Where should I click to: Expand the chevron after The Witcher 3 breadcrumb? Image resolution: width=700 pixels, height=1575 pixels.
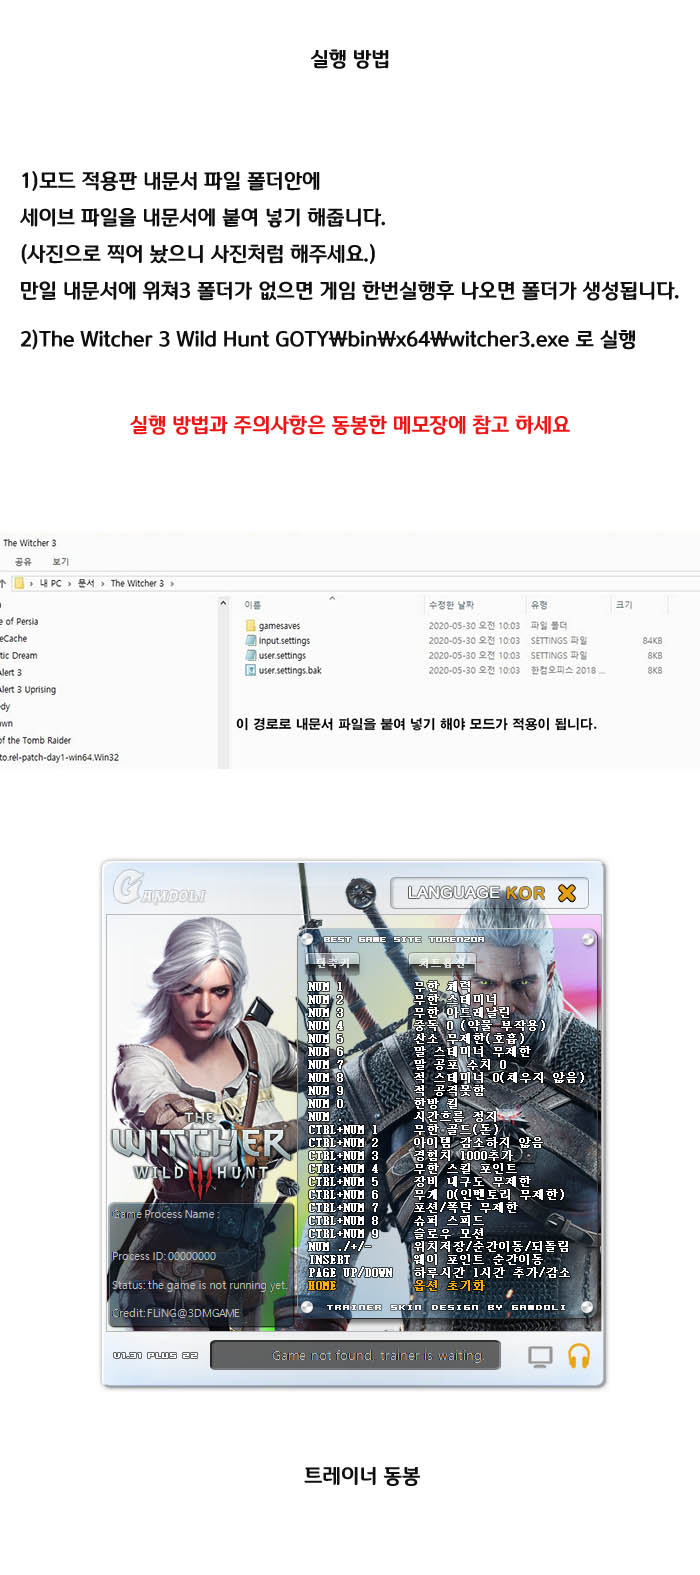pos(172,583)
